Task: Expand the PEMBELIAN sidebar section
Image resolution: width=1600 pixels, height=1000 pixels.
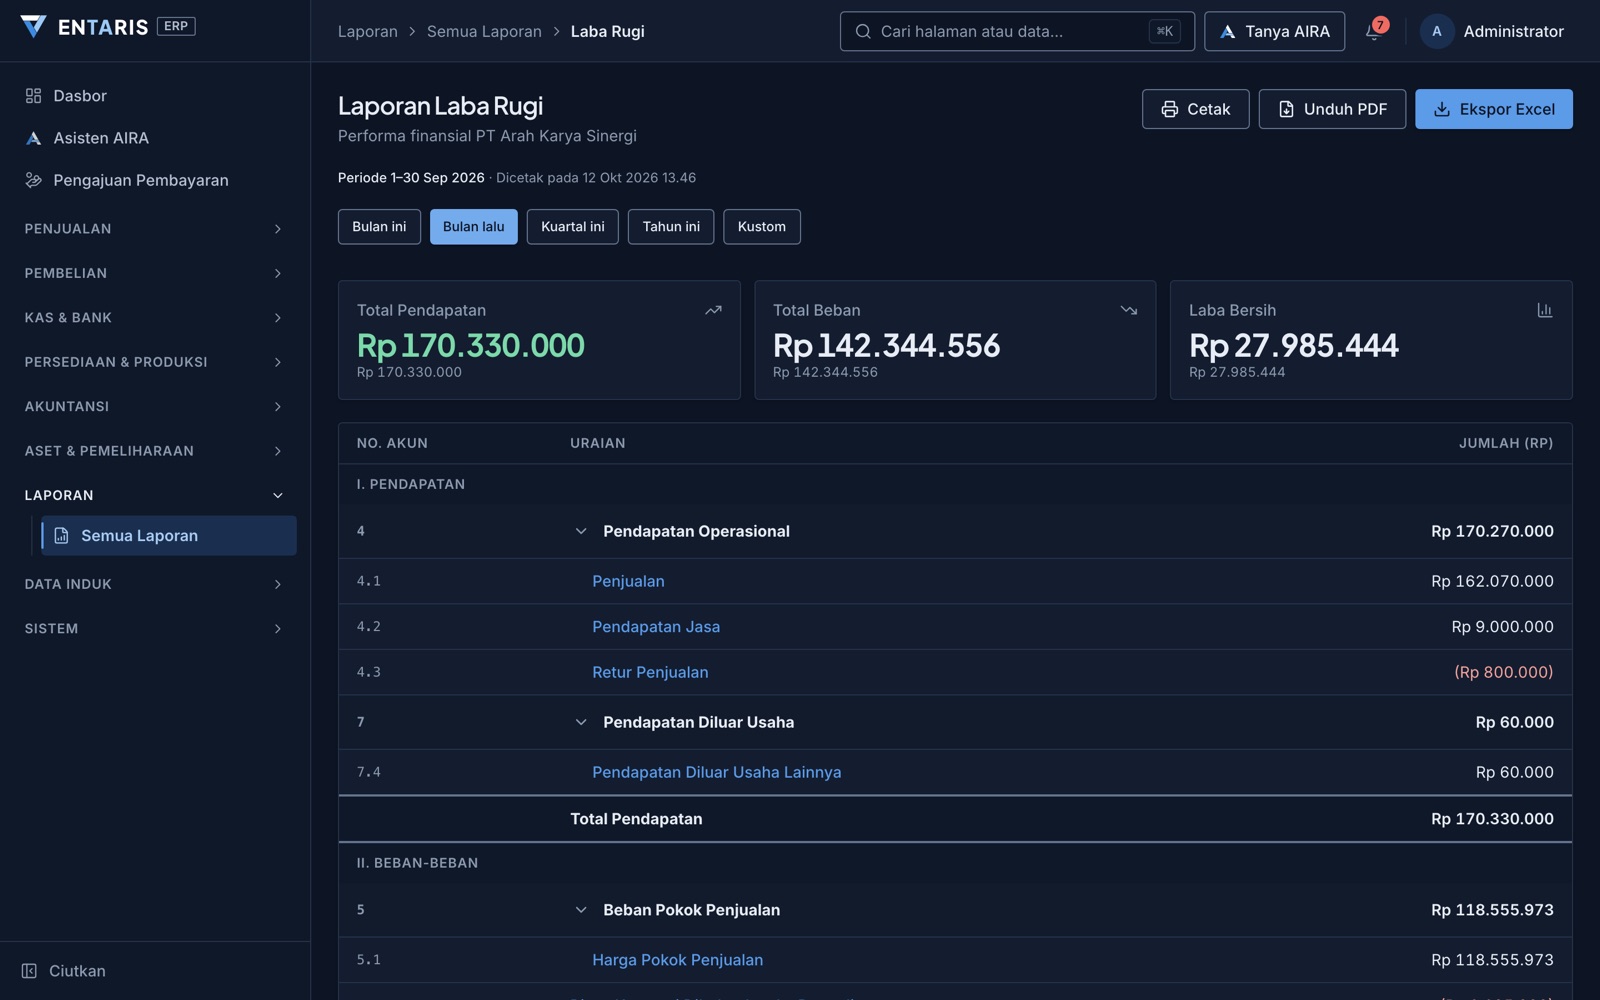Action: [155, 273]
